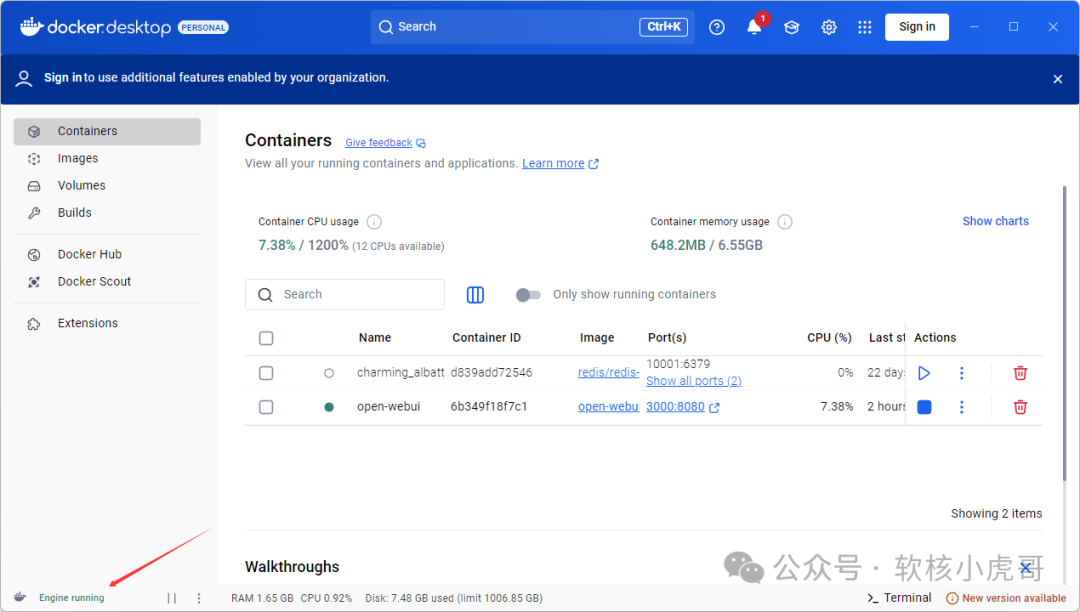Open the open-webu image link

tap(608, 407)
